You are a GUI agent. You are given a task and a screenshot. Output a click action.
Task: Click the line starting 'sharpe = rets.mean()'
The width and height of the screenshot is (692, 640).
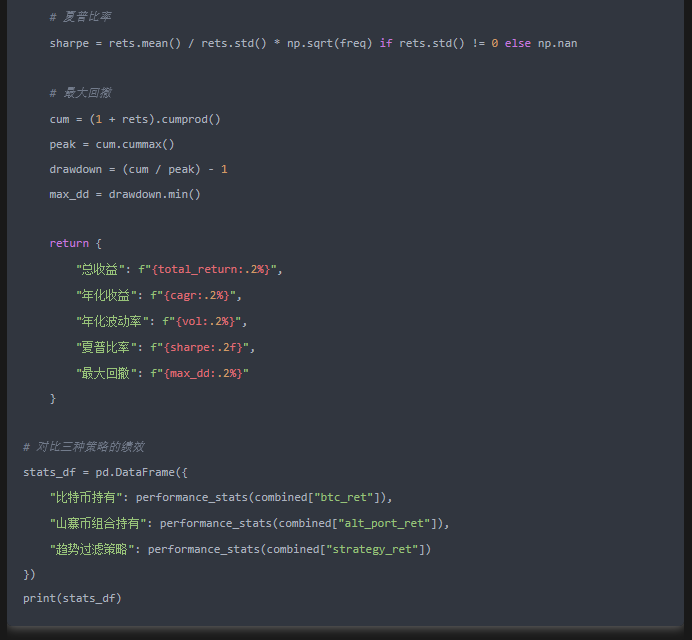click(x=313, y=43)
